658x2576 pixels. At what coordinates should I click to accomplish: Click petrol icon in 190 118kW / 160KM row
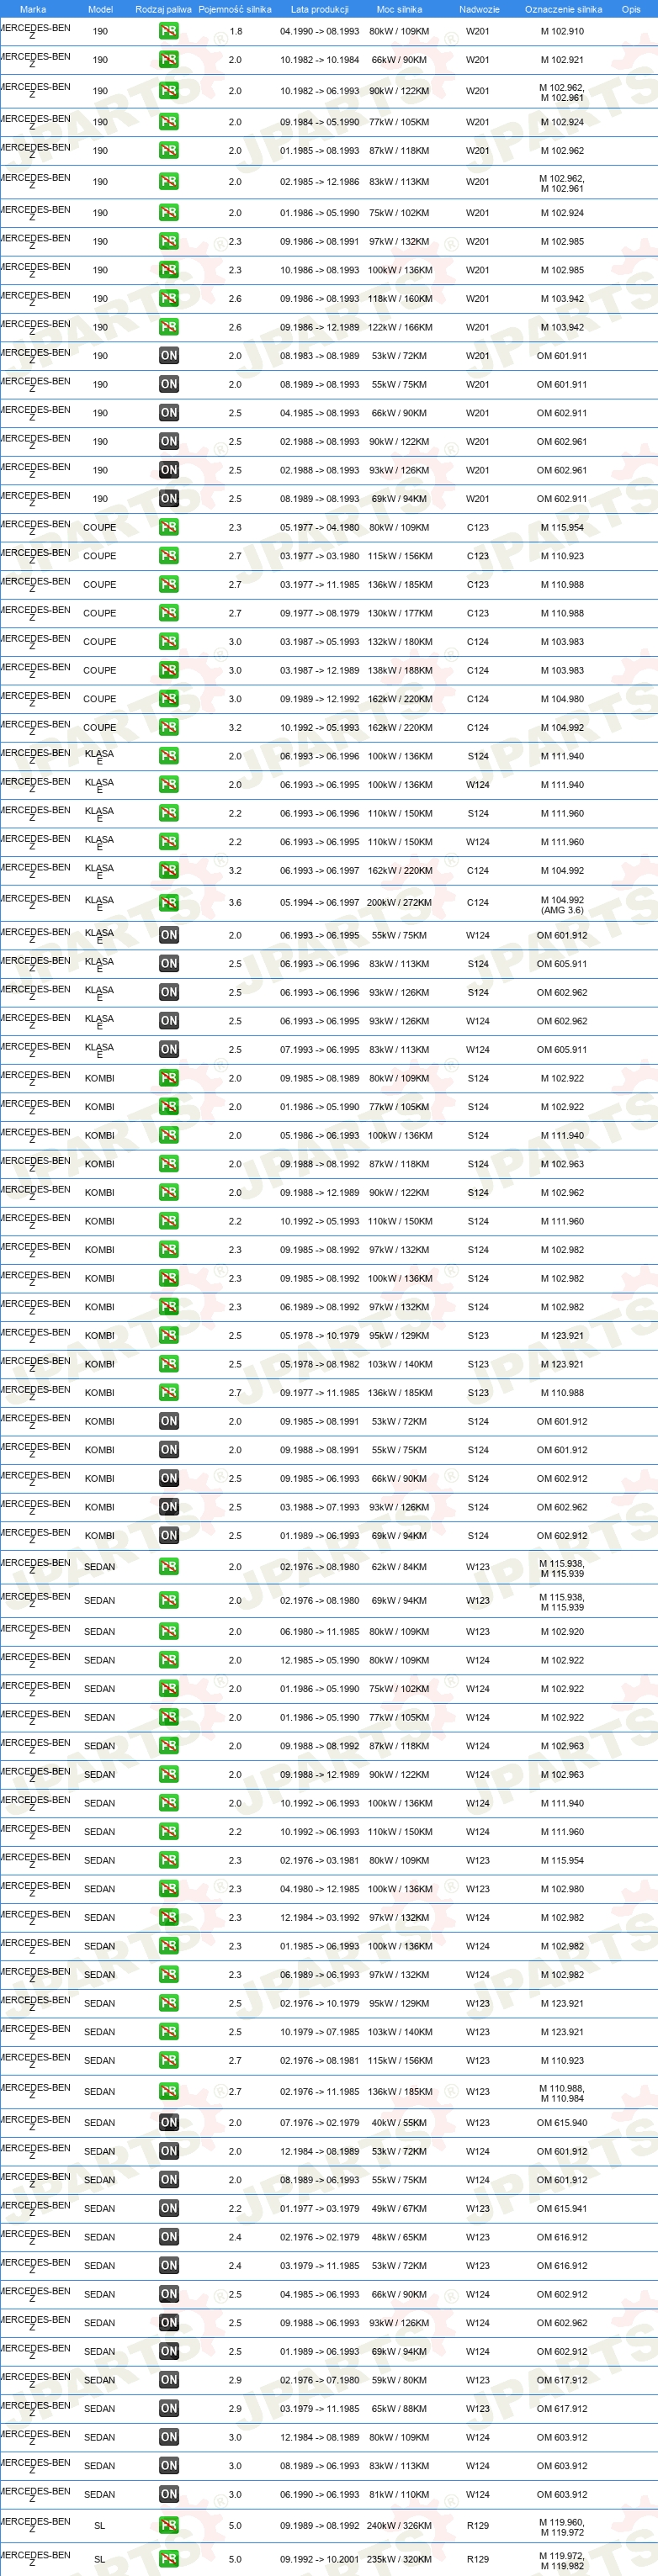(169, 299)
